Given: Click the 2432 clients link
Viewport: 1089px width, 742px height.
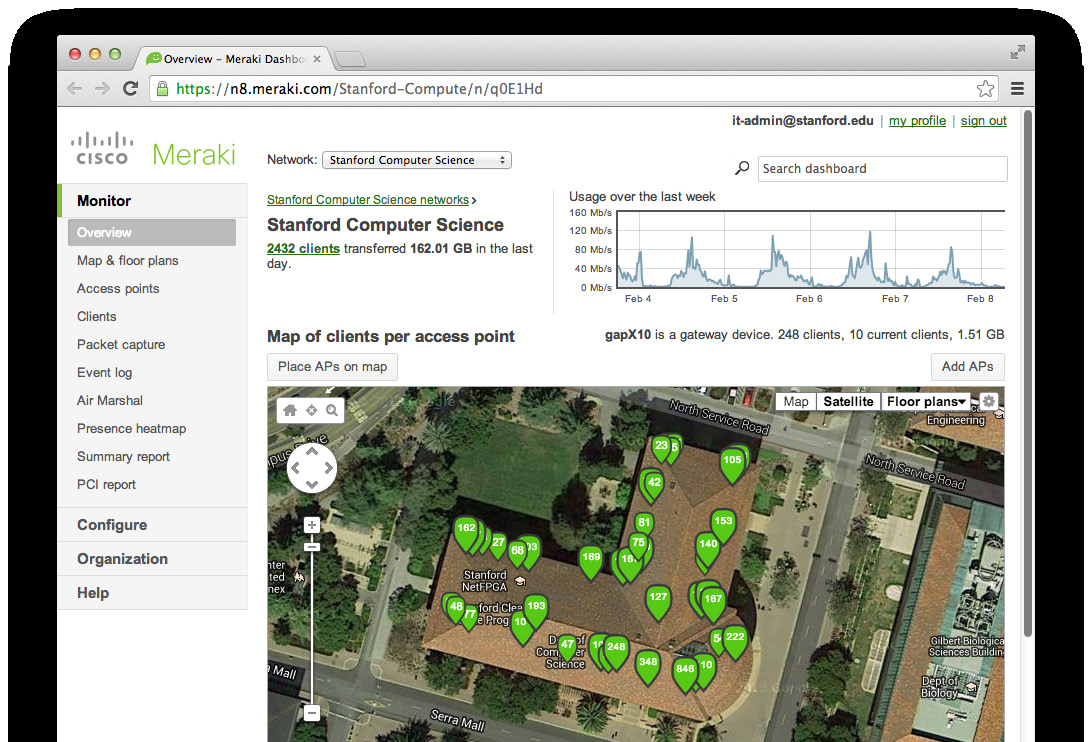Looking at the screenshot, I should [x=303, y=248].
